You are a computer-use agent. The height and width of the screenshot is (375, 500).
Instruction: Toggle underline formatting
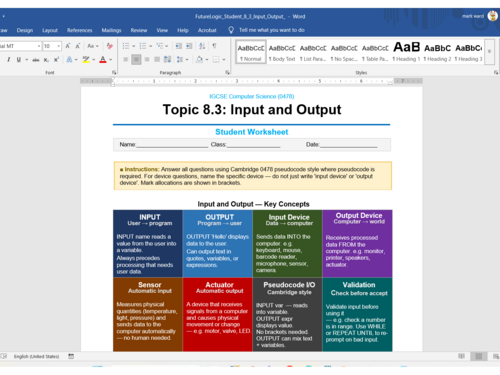19,60
